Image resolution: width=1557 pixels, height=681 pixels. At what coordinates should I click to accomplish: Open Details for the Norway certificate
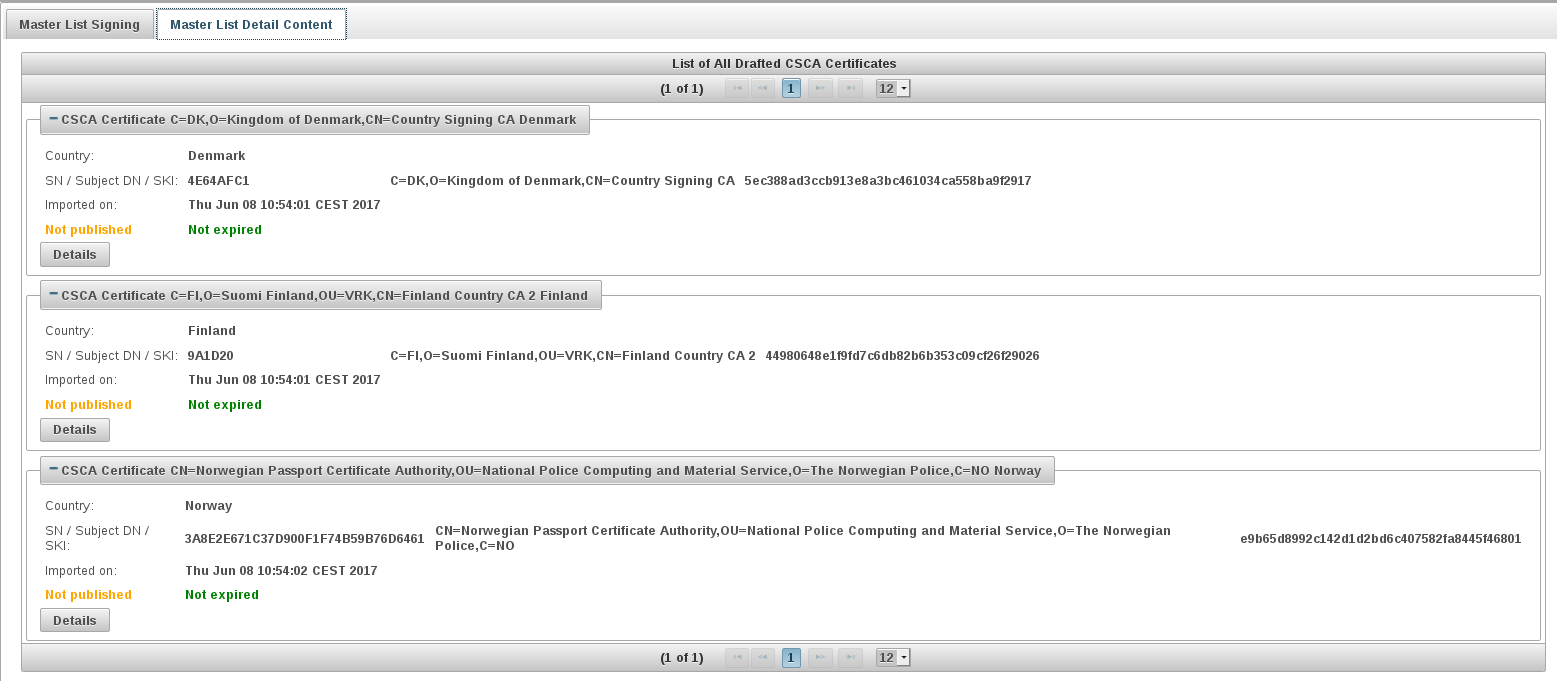(75, 620)
